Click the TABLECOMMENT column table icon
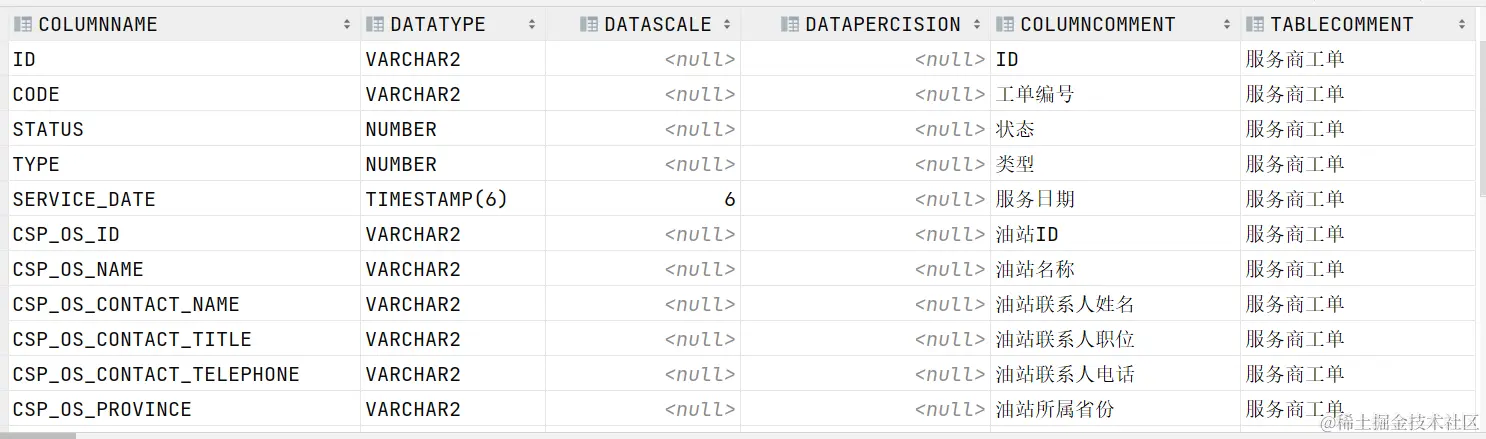 pyautogui.click(x=1255, y=24)
